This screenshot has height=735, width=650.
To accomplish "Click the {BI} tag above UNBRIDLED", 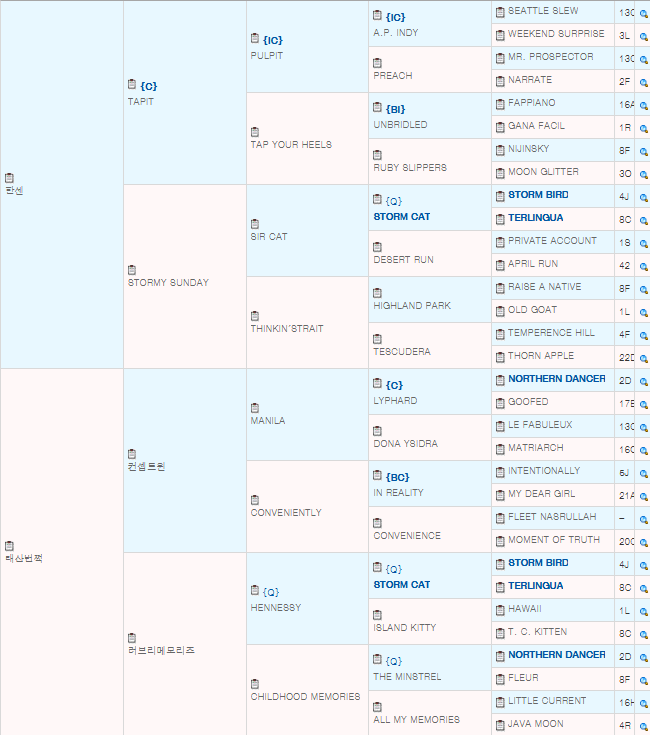I will pyautogui.click(x=396, y=109).
